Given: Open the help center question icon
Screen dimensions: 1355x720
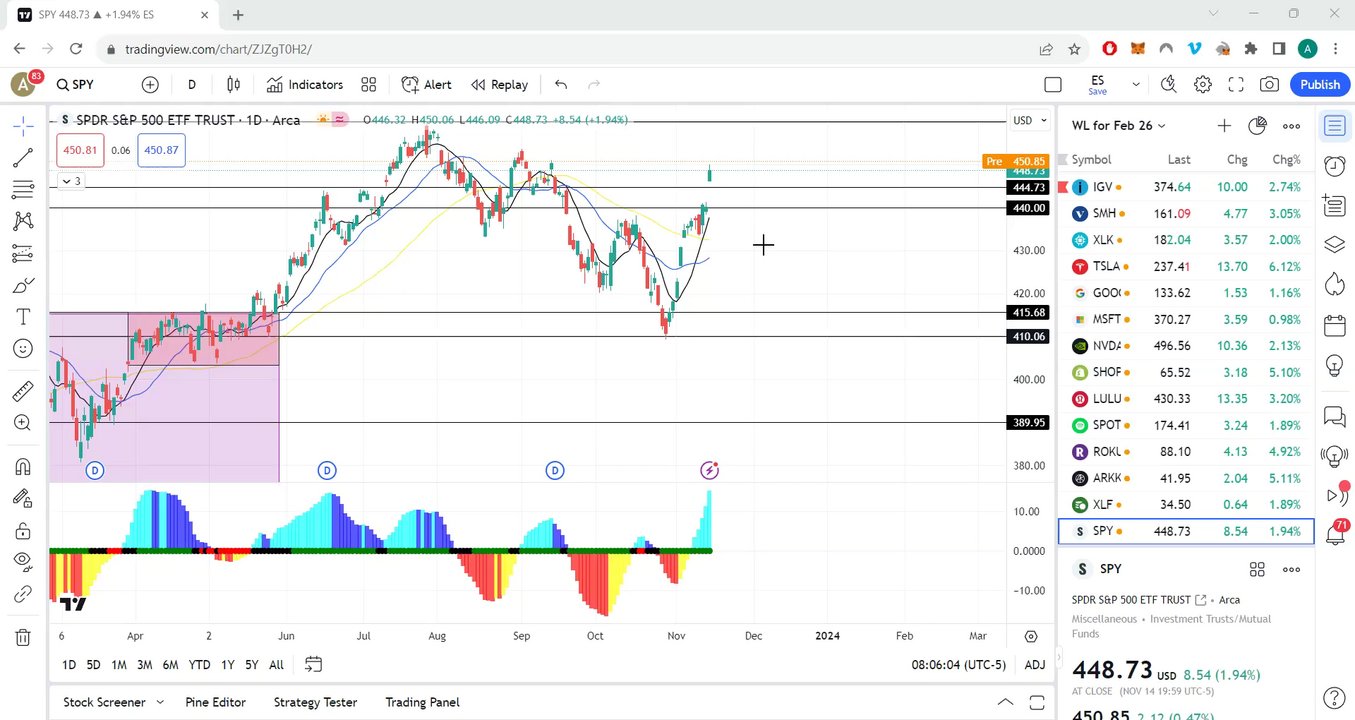Looking at the screenshot, I should 1334,697.
